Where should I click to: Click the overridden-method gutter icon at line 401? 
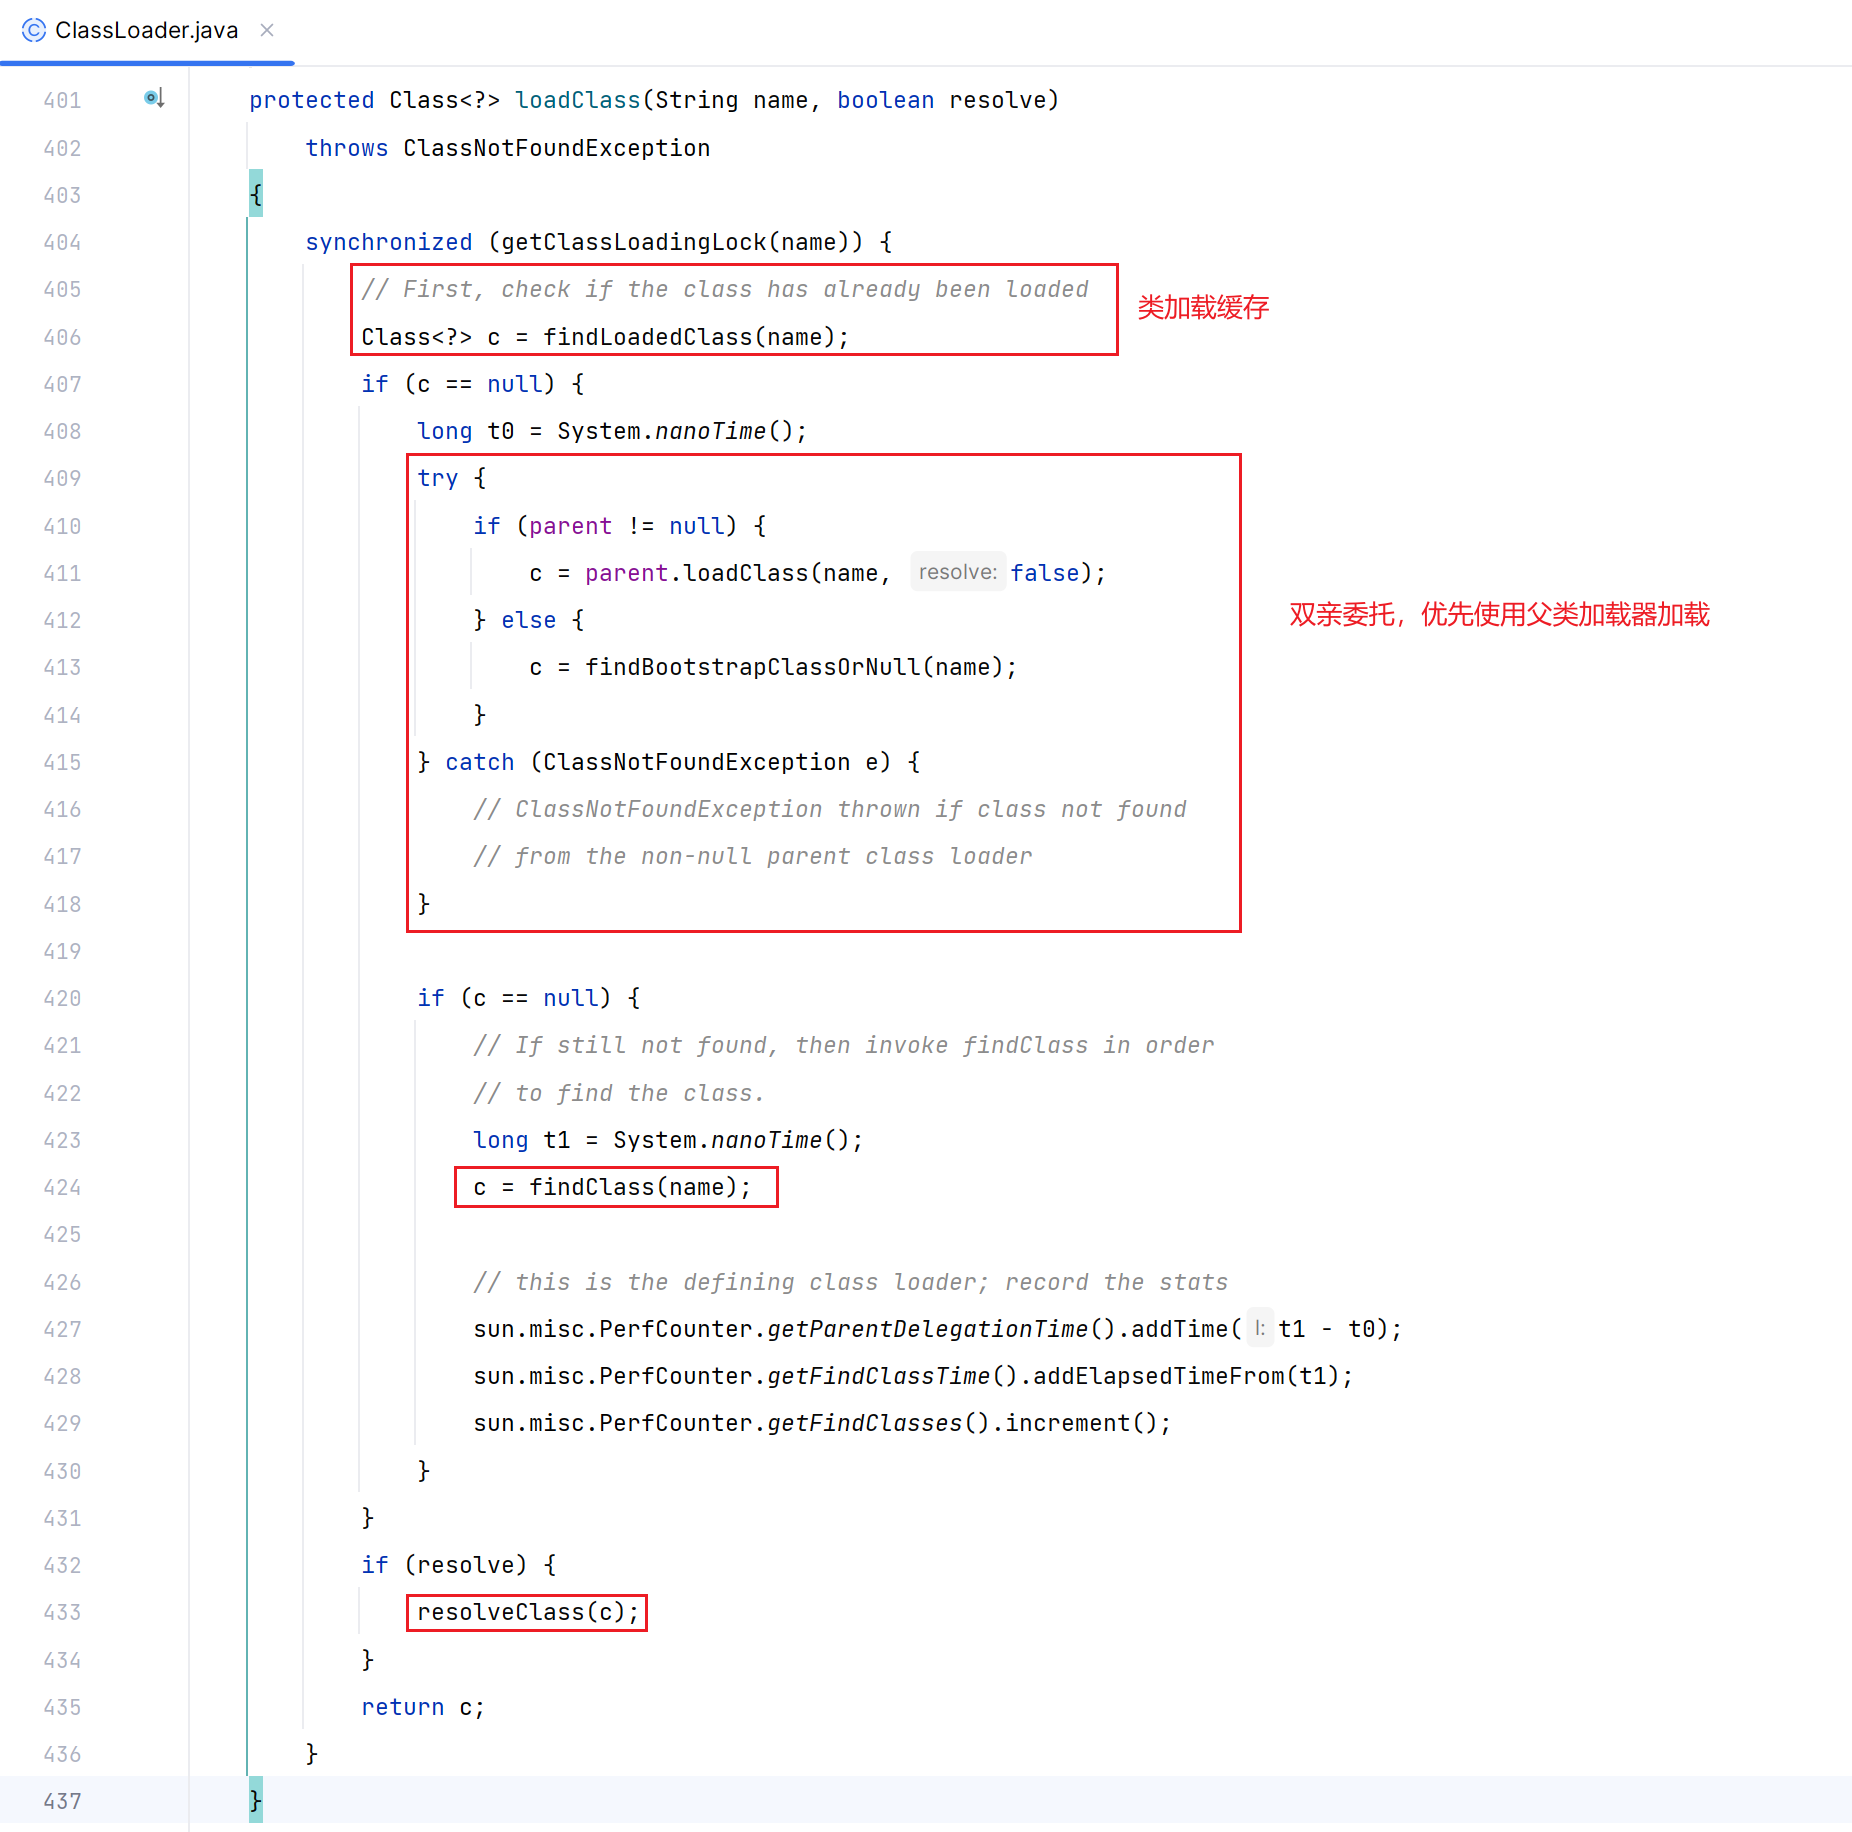[x=153, y=98]
